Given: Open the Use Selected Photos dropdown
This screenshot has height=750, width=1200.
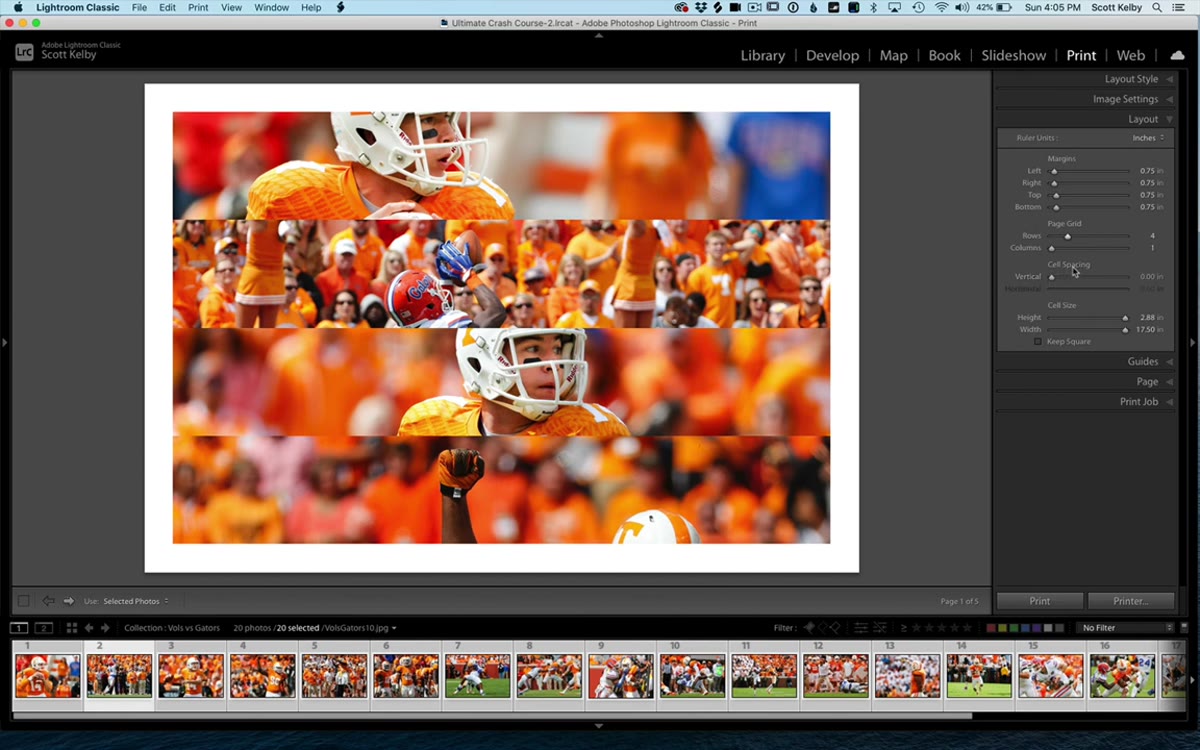Looking at the screenshot, I should pyautogui.click(x=136, y=601).
